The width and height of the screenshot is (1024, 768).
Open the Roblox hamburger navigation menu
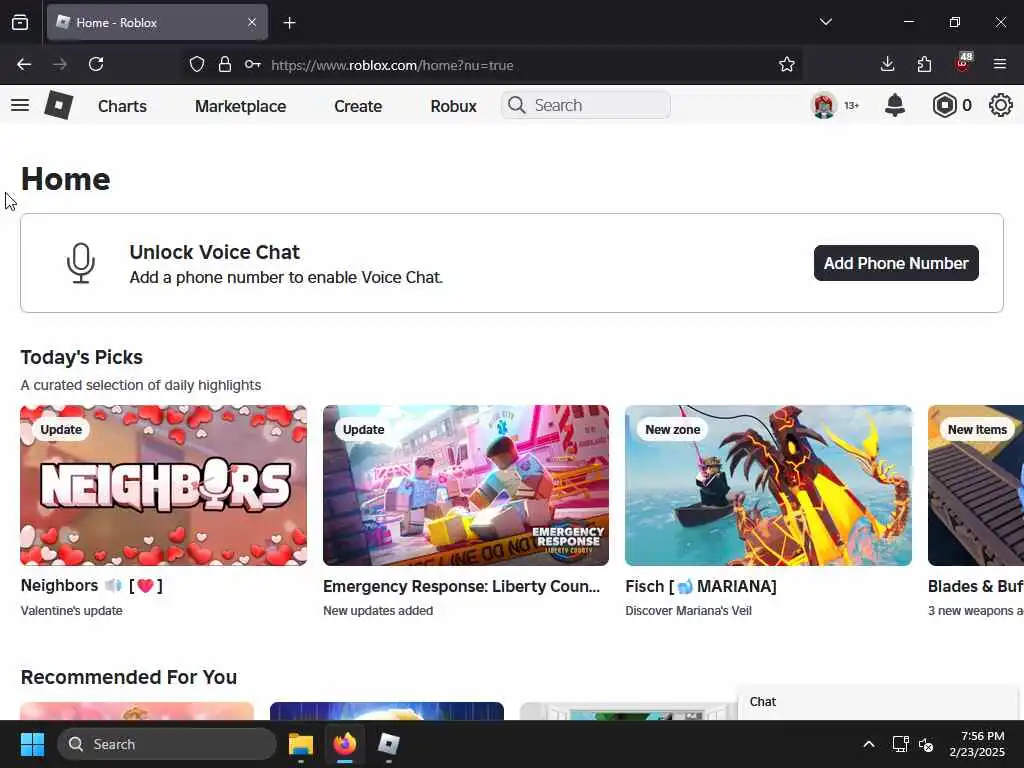20,105
